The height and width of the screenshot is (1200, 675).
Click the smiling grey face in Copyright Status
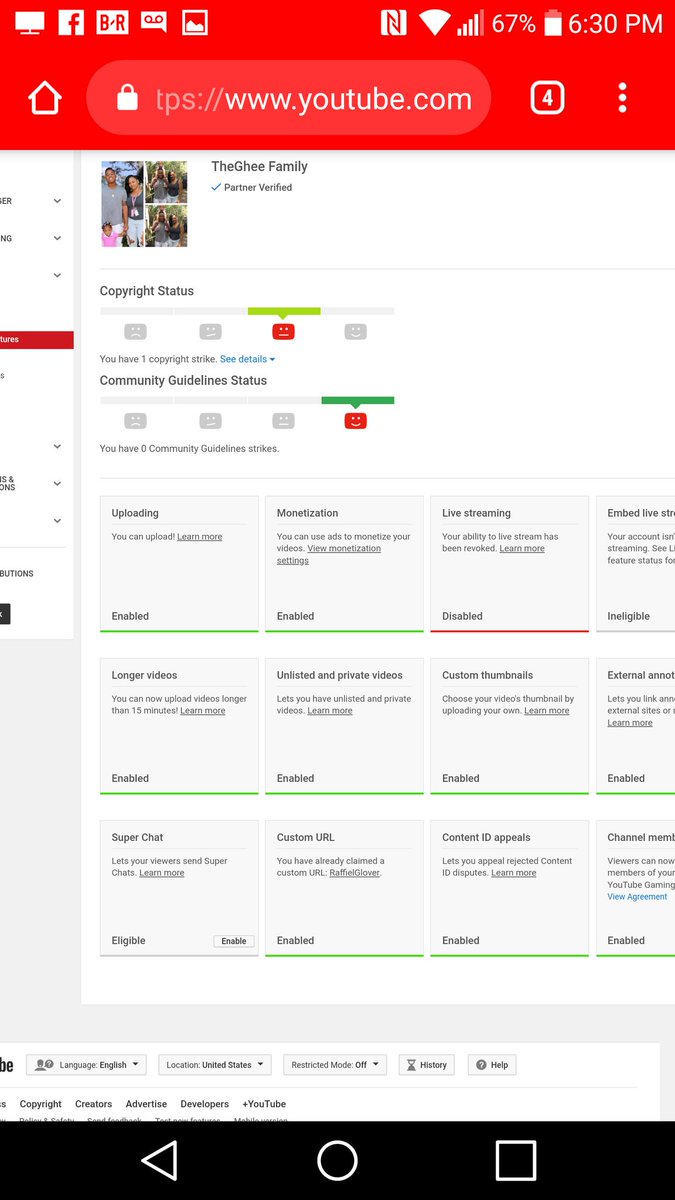[355, 332]
